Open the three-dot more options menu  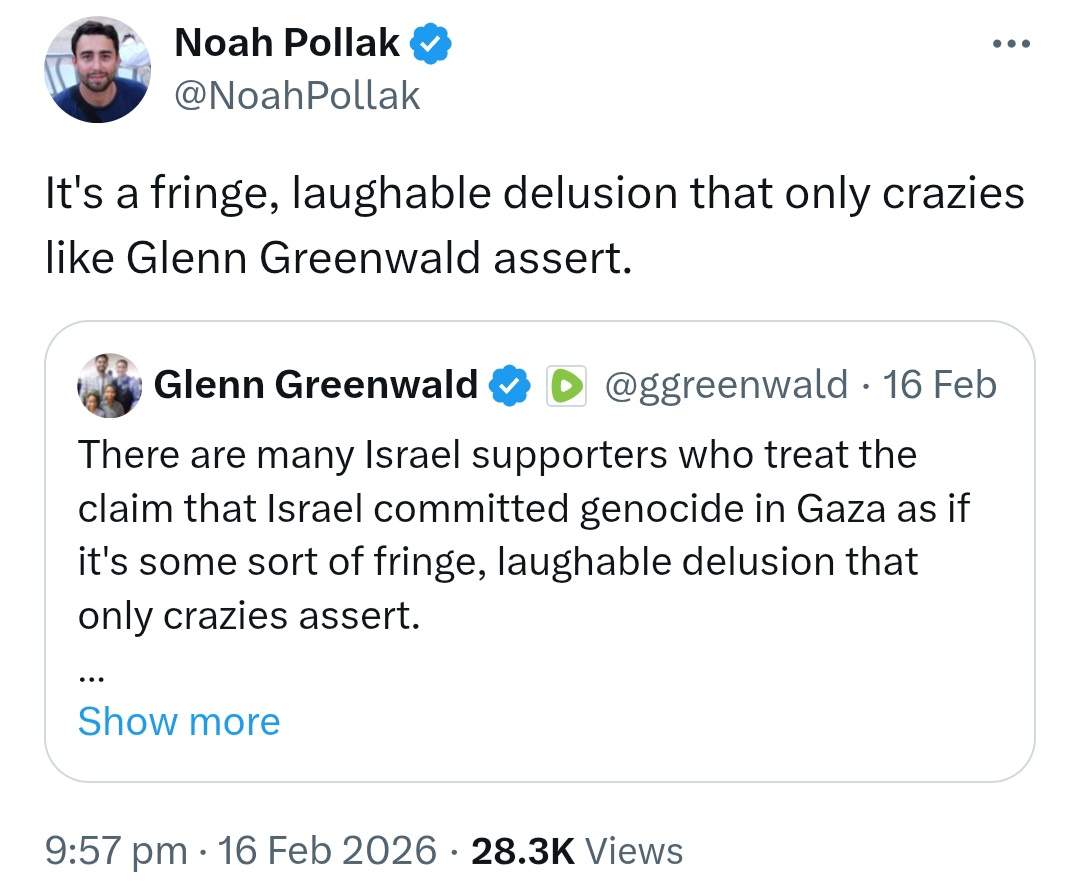1011,44
